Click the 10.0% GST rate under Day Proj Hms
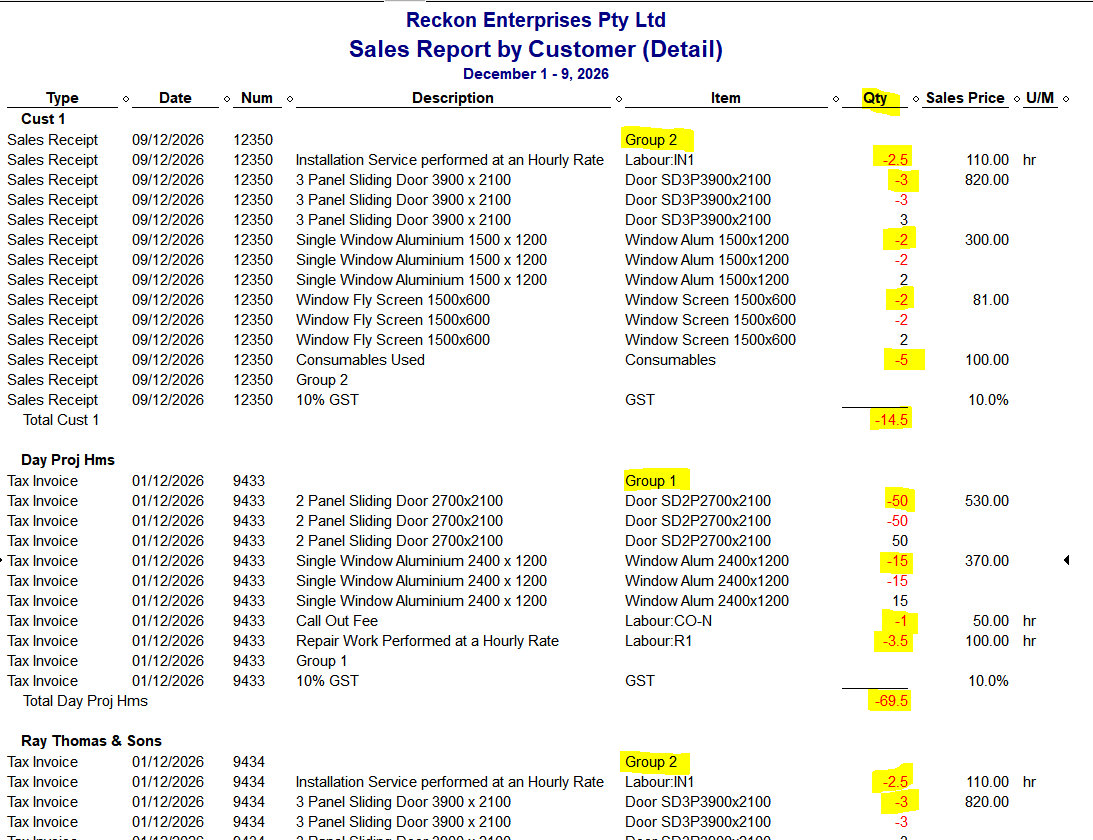The image size is (1093, 840). (988, 681)
